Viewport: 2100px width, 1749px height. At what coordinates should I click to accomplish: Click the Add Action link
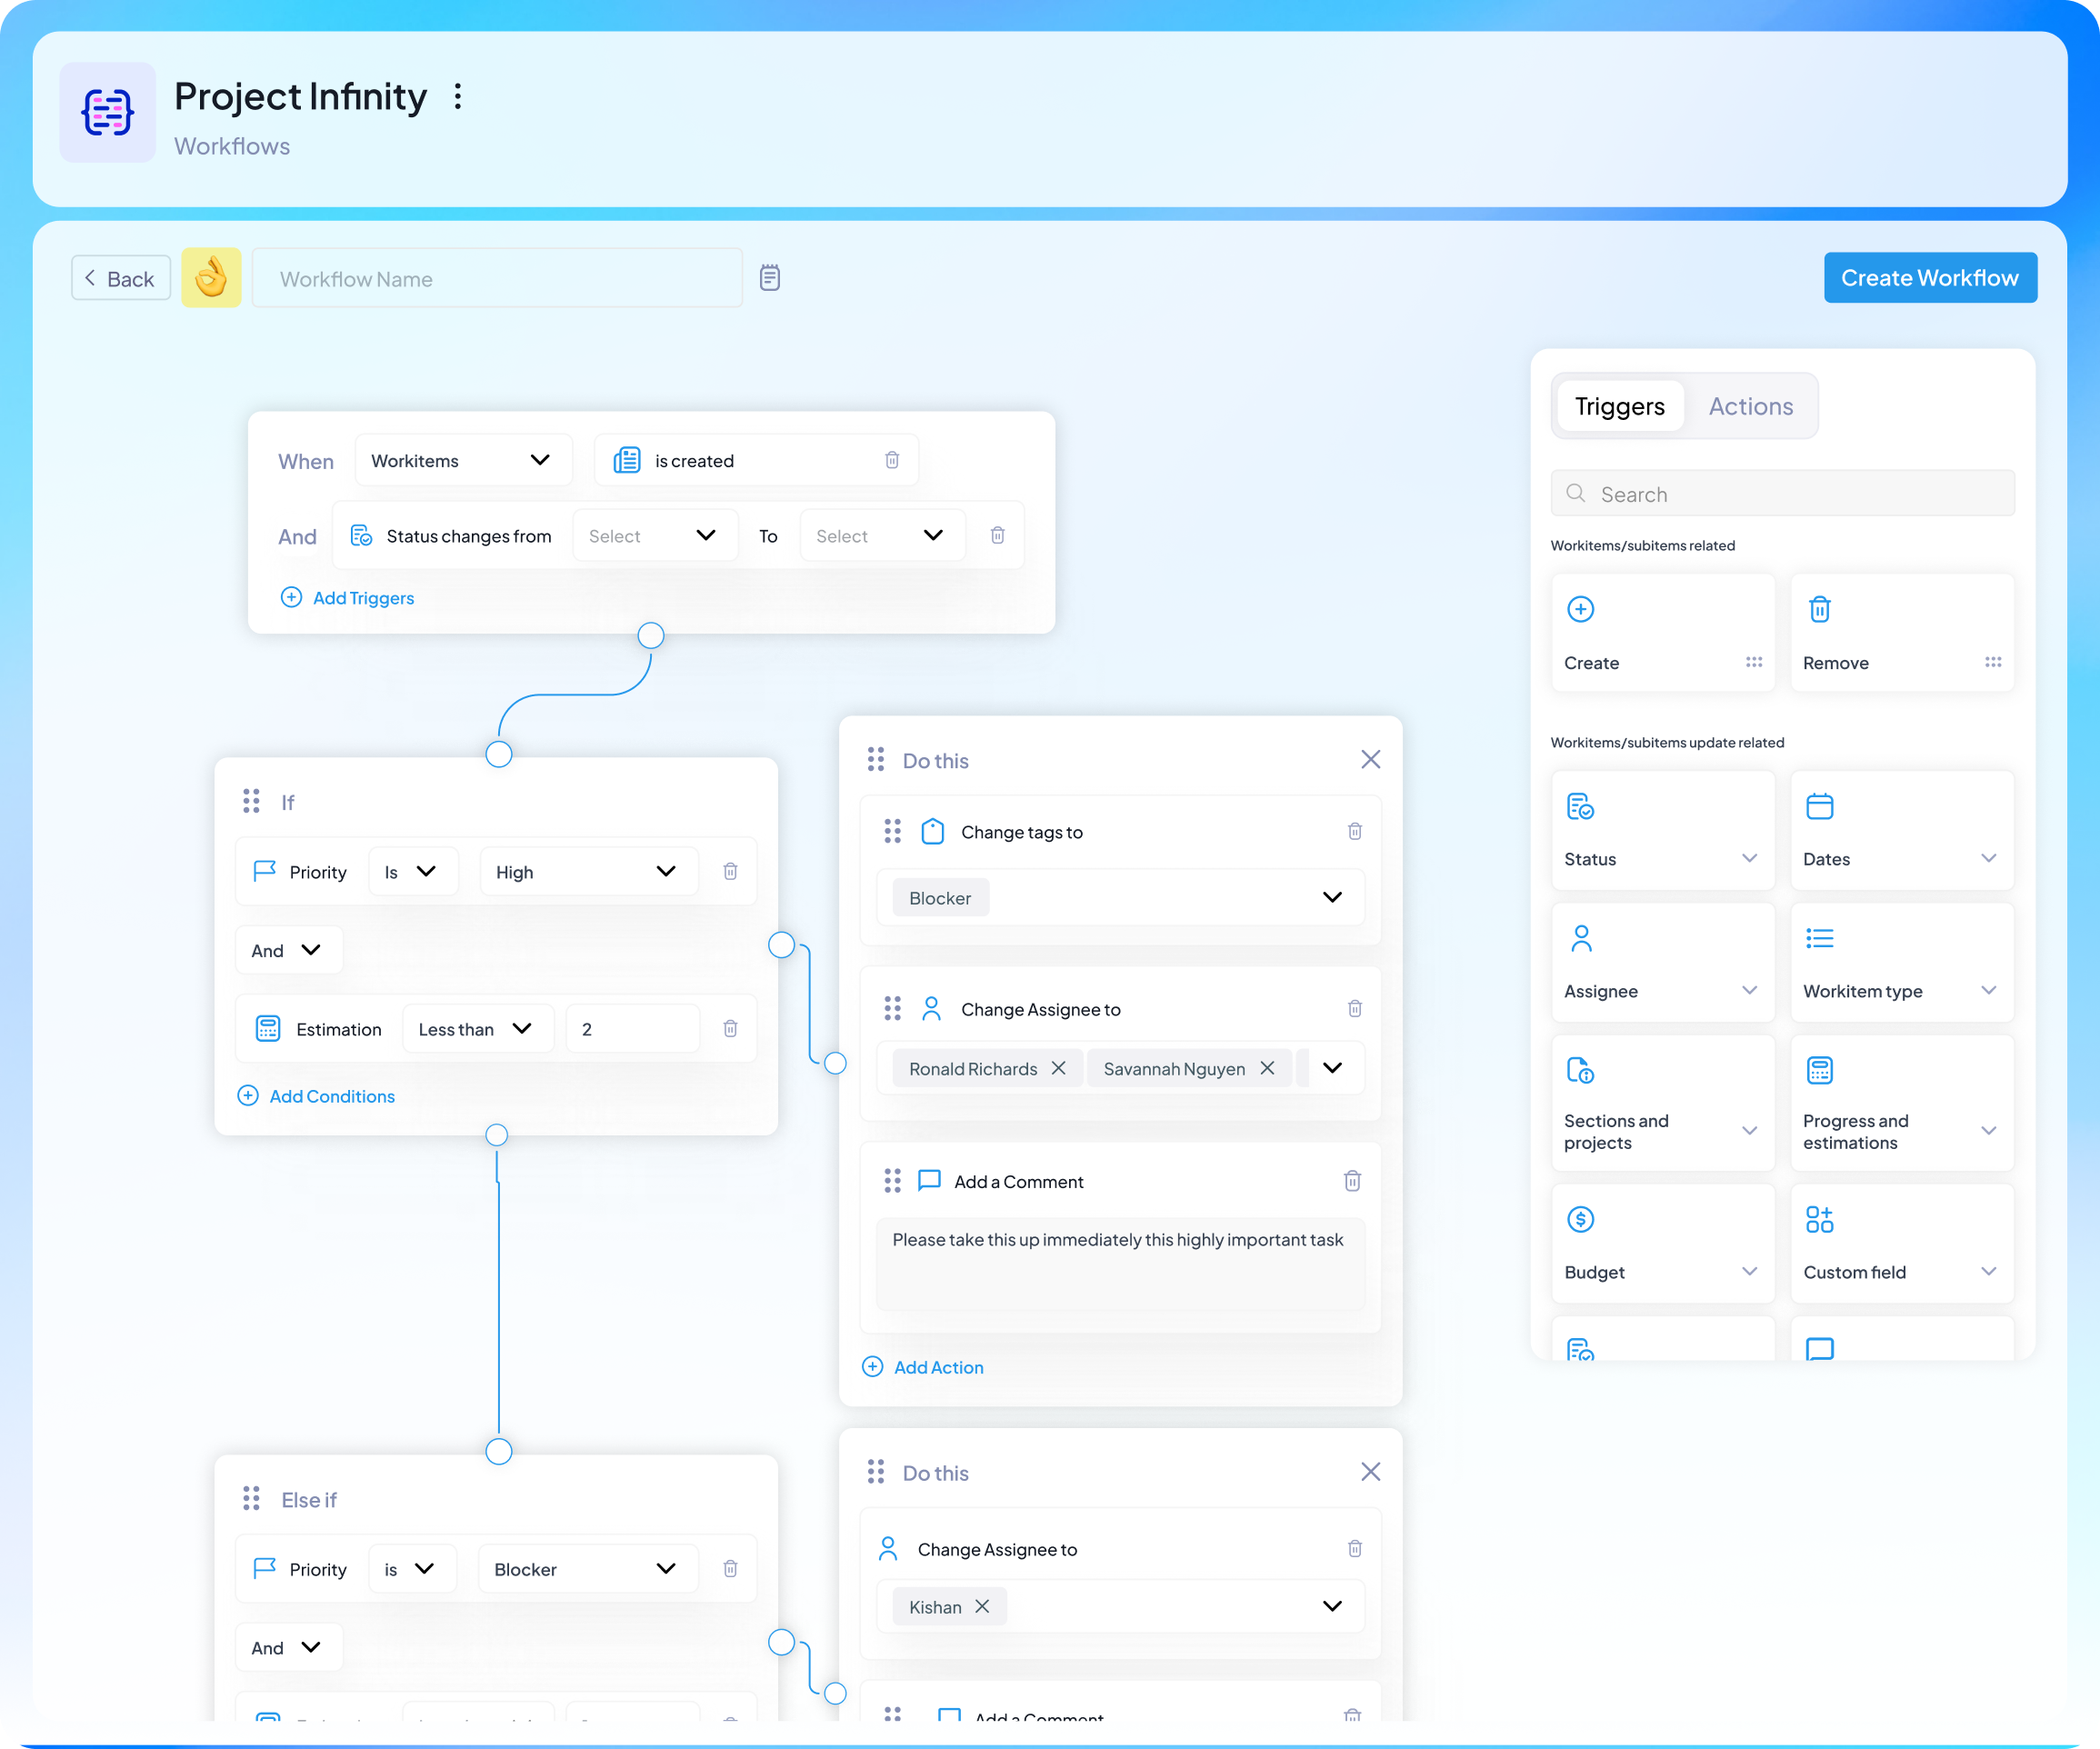pyautogui.click(x=922, y=1366)
